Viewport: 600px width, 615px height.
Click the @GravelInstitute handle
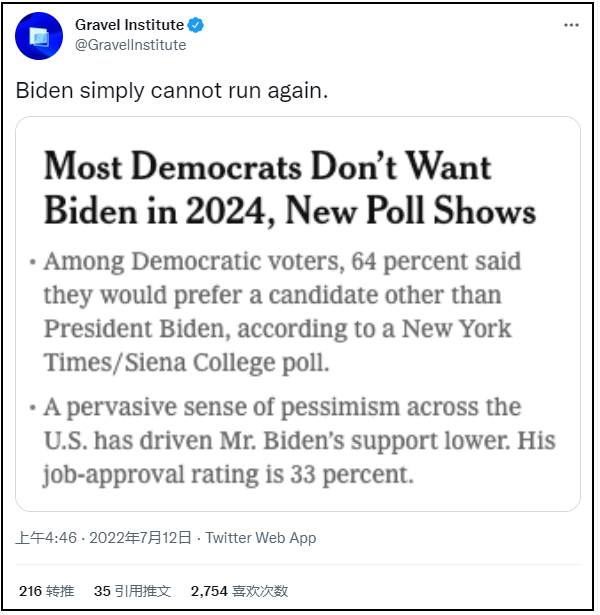130,44
